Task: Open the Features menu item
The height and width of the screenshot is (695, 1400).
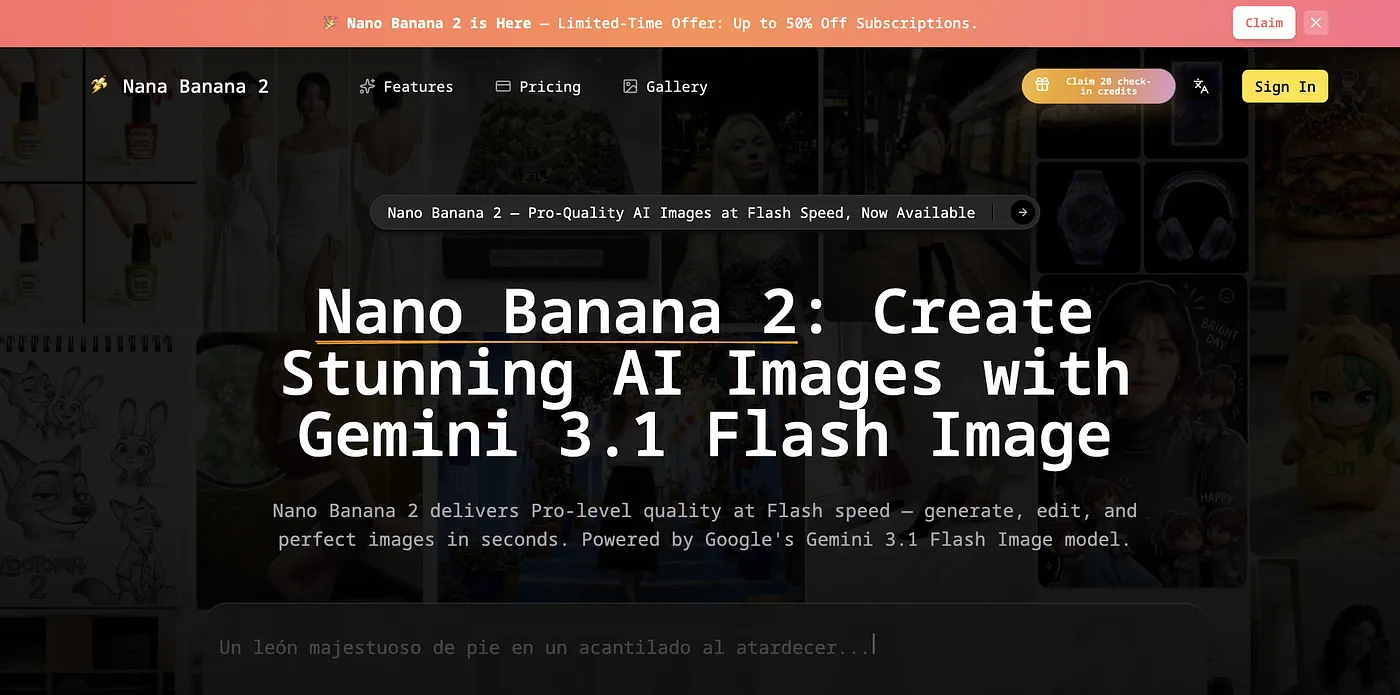Action: [x=406, y=87]
